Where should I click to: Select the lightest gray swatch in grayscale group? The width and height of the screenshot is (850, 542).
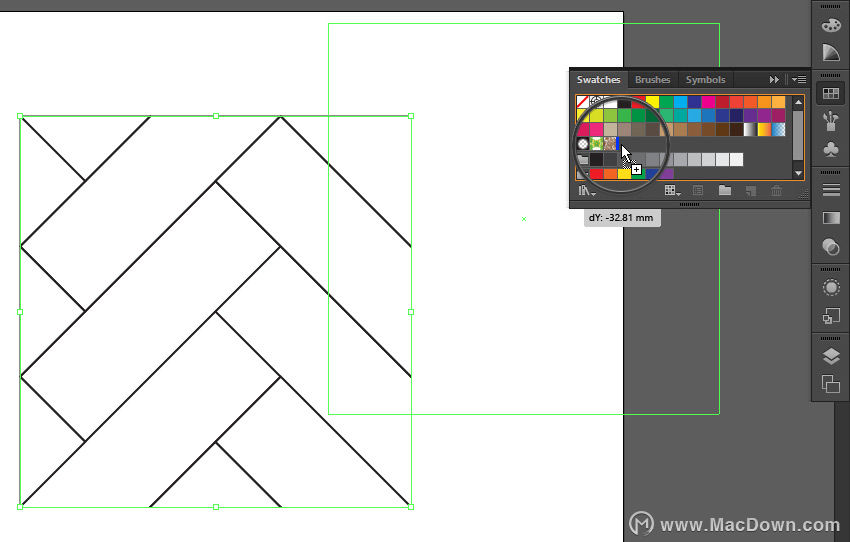pos(736,159)
